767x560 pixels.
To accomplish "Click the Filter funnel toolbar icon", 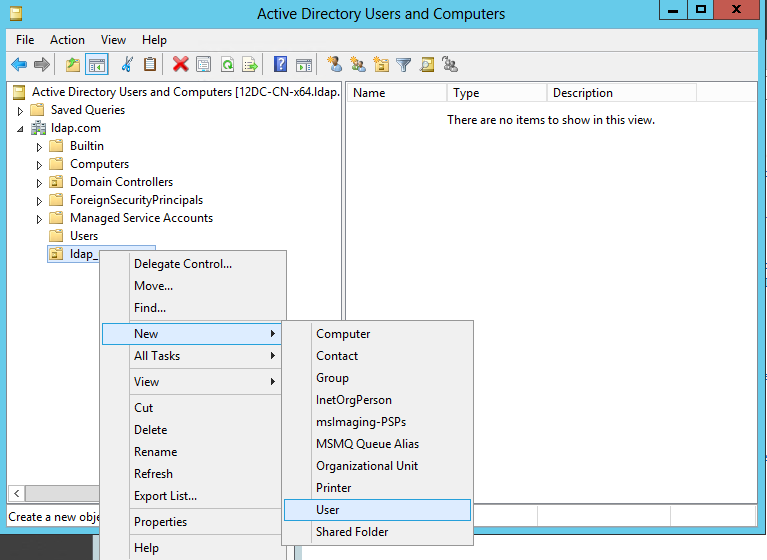I will [404, 65].
